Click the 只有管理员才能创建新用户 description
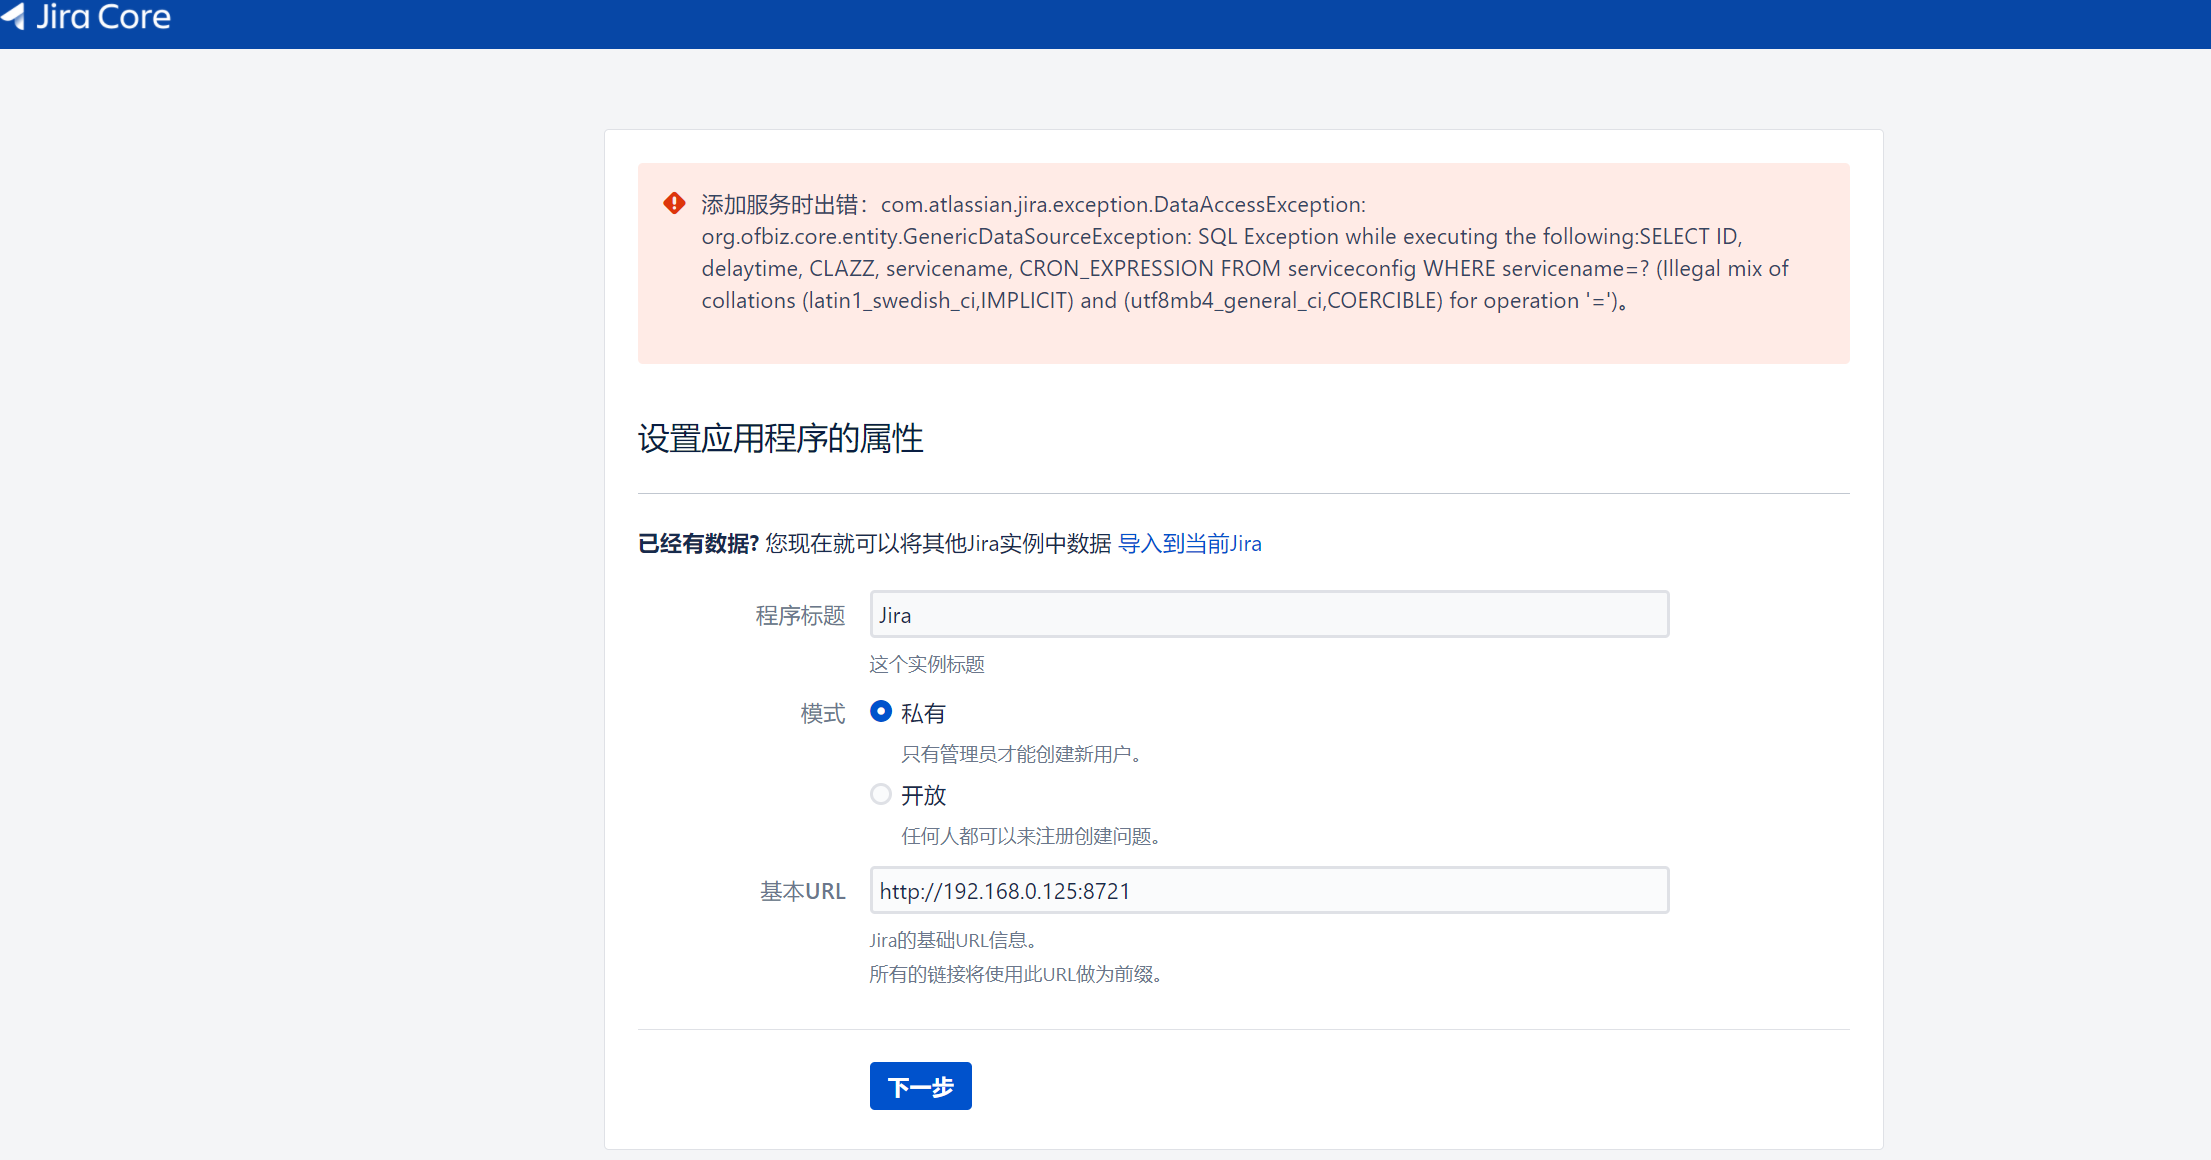The height and width of the screenshot is (1160, 2211). pyautogui.click(x=1022, y=754)
